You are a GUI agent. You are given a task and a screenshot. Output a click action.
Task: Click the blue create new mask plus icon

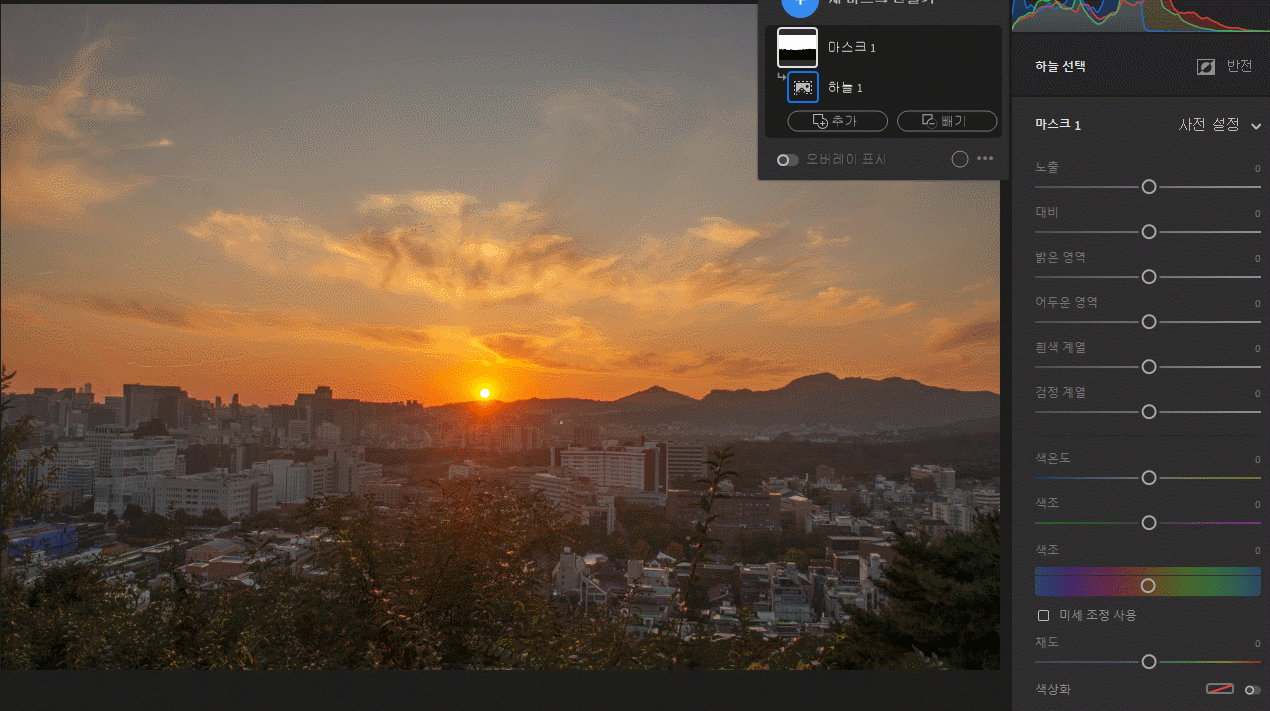[x=799, y=5]
